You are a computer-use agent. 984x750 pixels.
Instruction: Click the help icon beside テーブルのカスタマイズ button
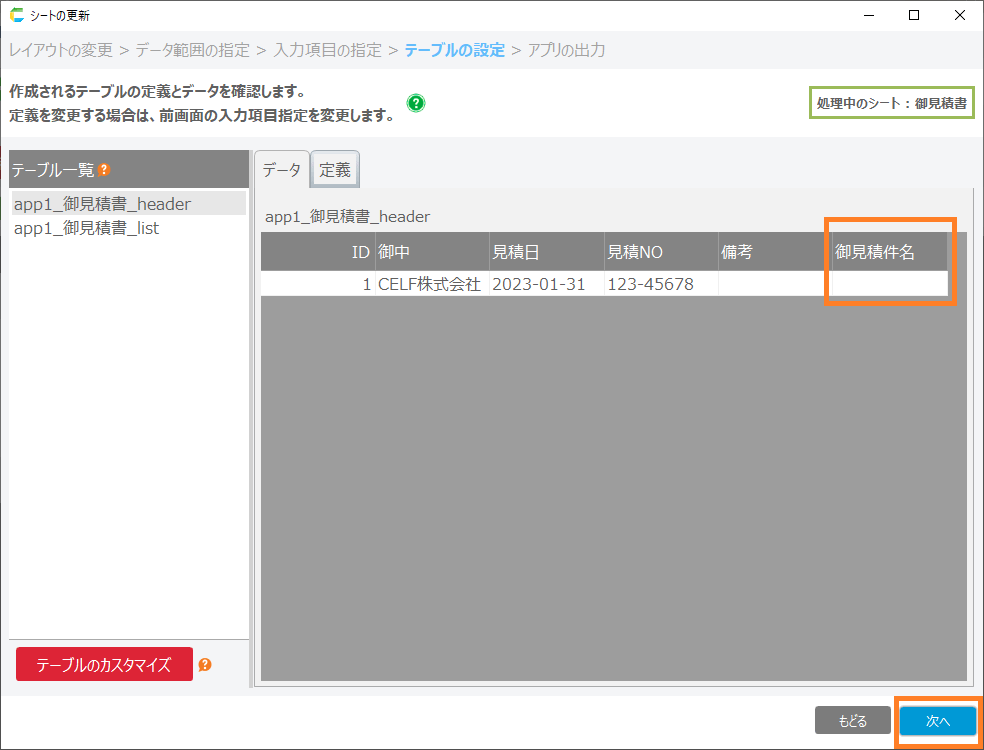click(x=205, y=664)
